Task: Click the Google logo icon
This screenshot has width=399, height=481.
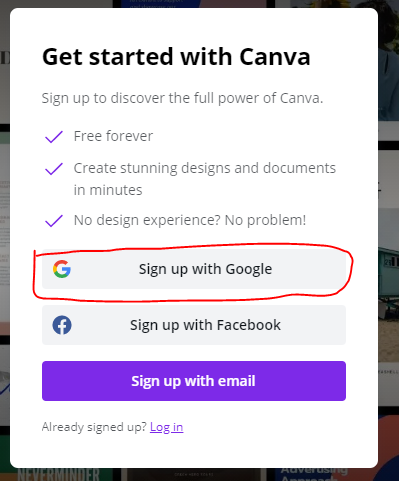Action: (x=62, y=269)
